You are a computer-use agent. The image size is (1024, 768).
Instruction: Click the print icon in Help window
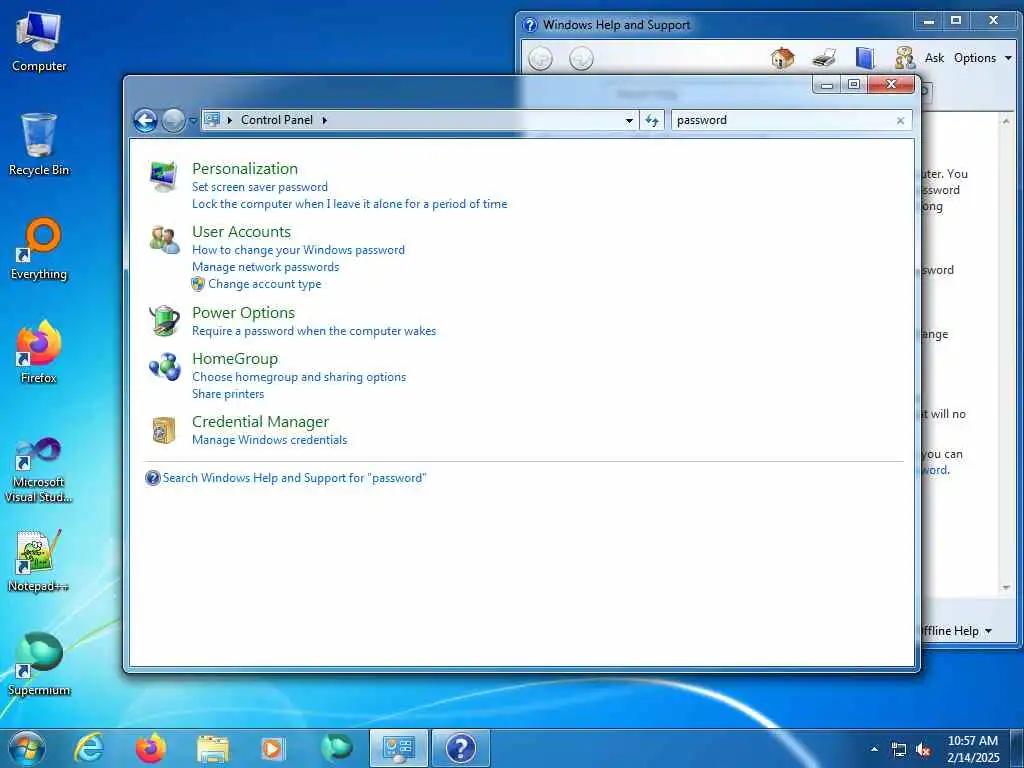[824, 58]
